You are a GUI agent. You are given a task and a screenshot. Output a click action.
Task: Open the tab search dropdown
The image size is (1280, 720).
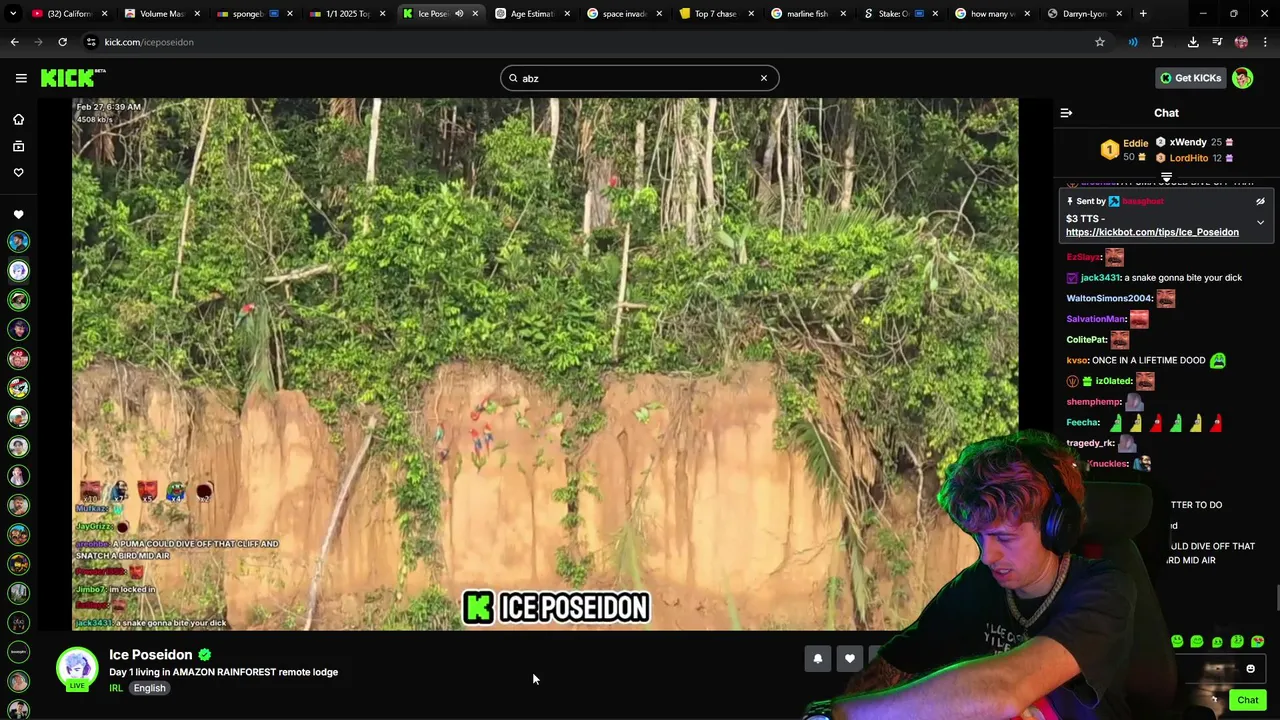point(14,14)
